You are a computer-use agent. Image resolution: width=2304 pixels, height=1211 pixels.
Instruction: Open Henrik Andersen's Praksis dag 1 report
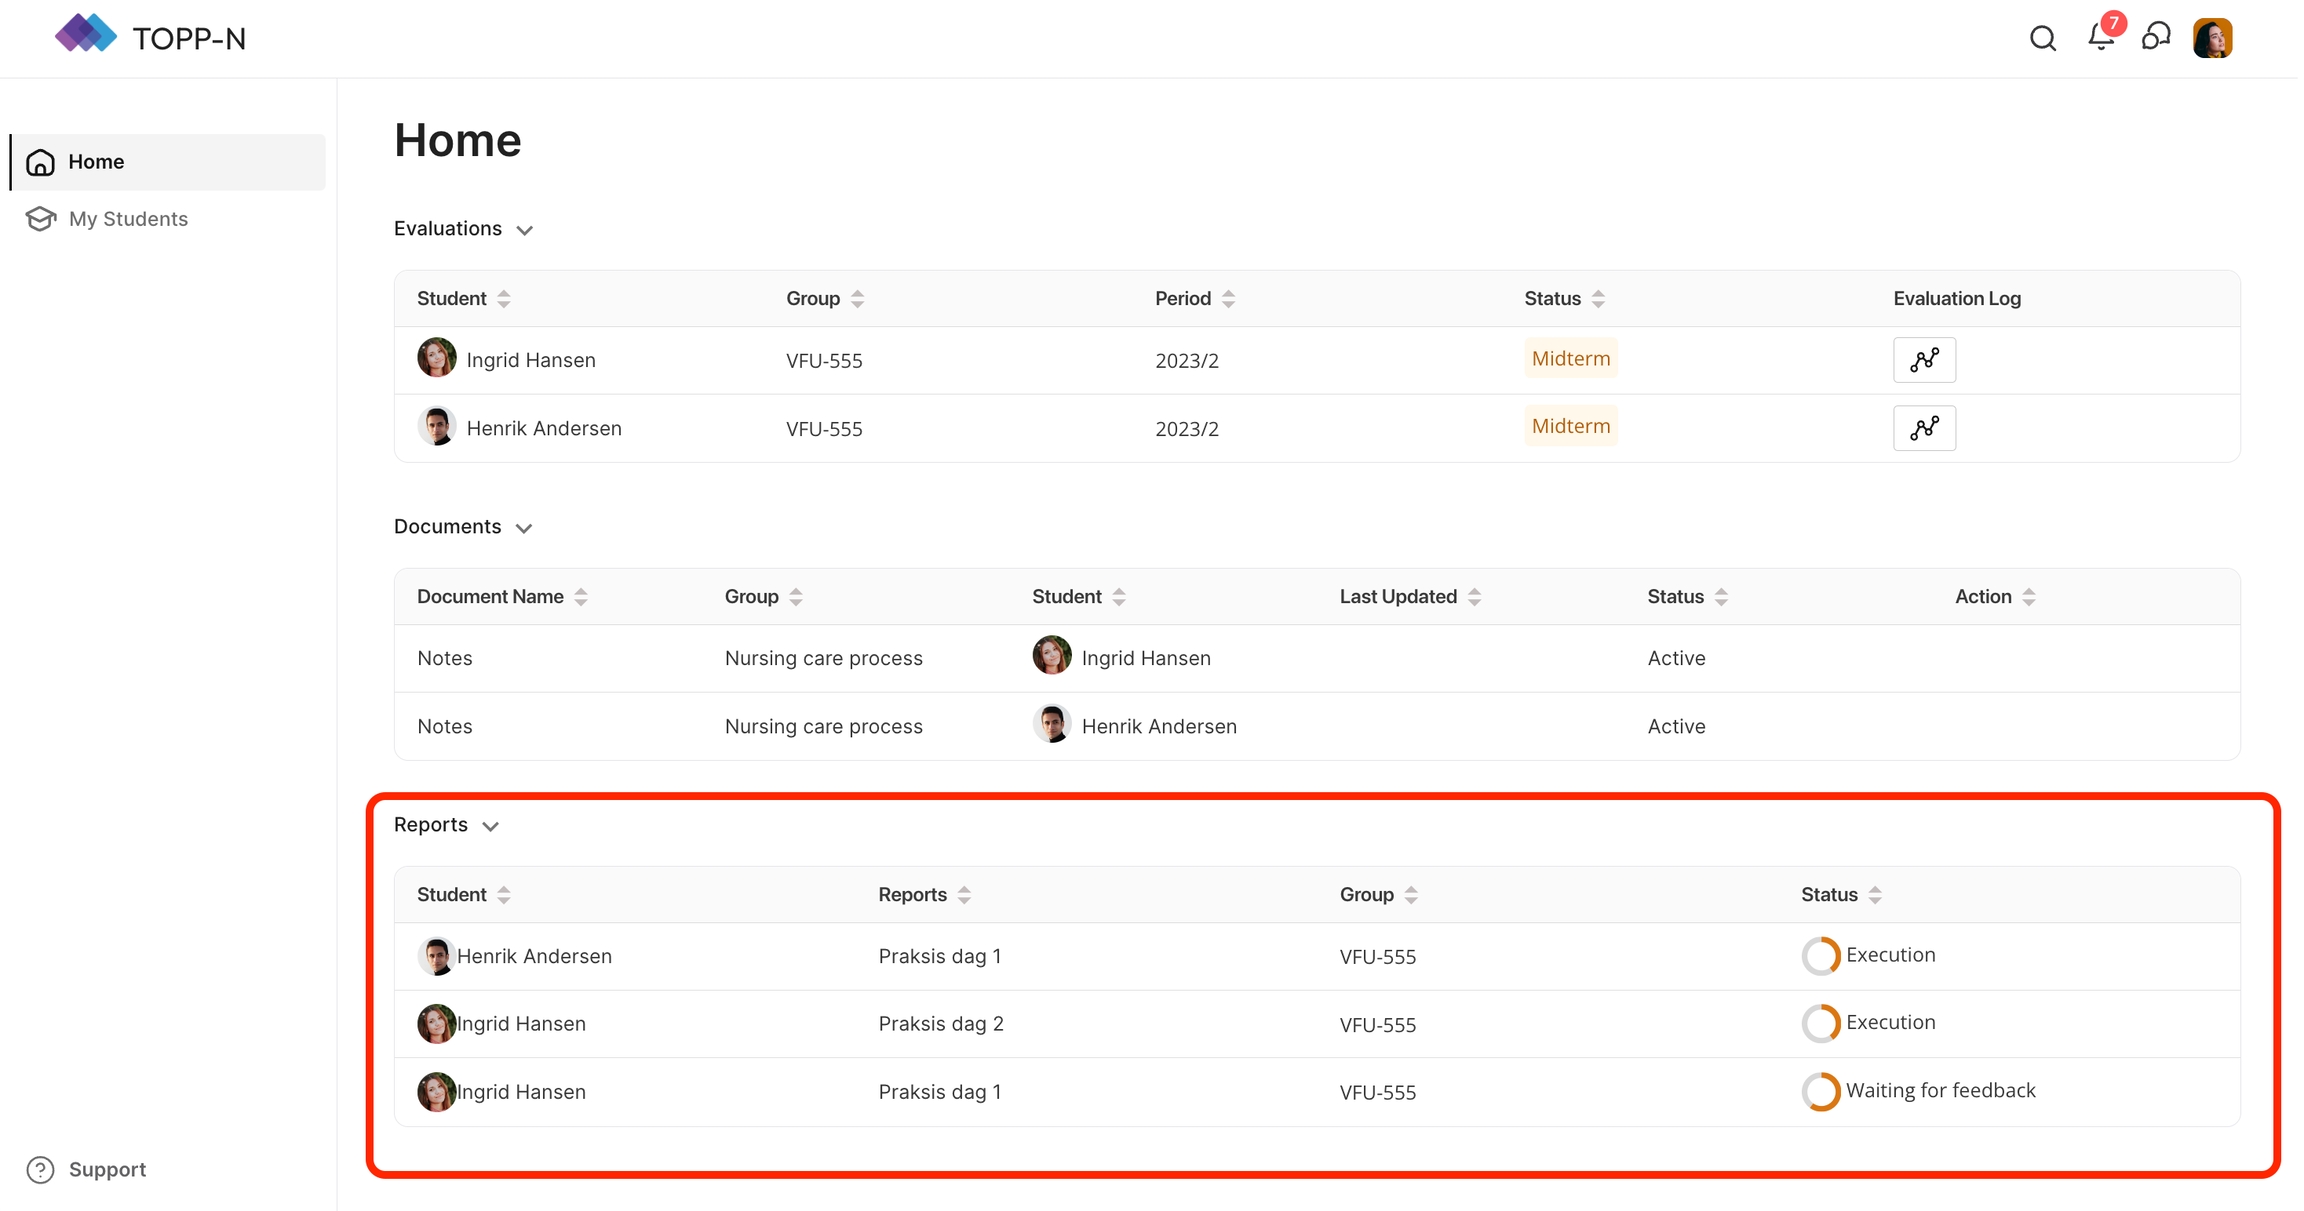click(939, 956)
